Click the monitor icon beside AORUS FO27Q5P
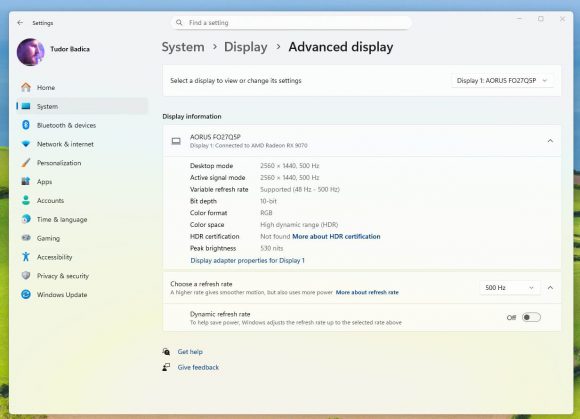The height and width of the screenshot is (419, 580). 176,141
